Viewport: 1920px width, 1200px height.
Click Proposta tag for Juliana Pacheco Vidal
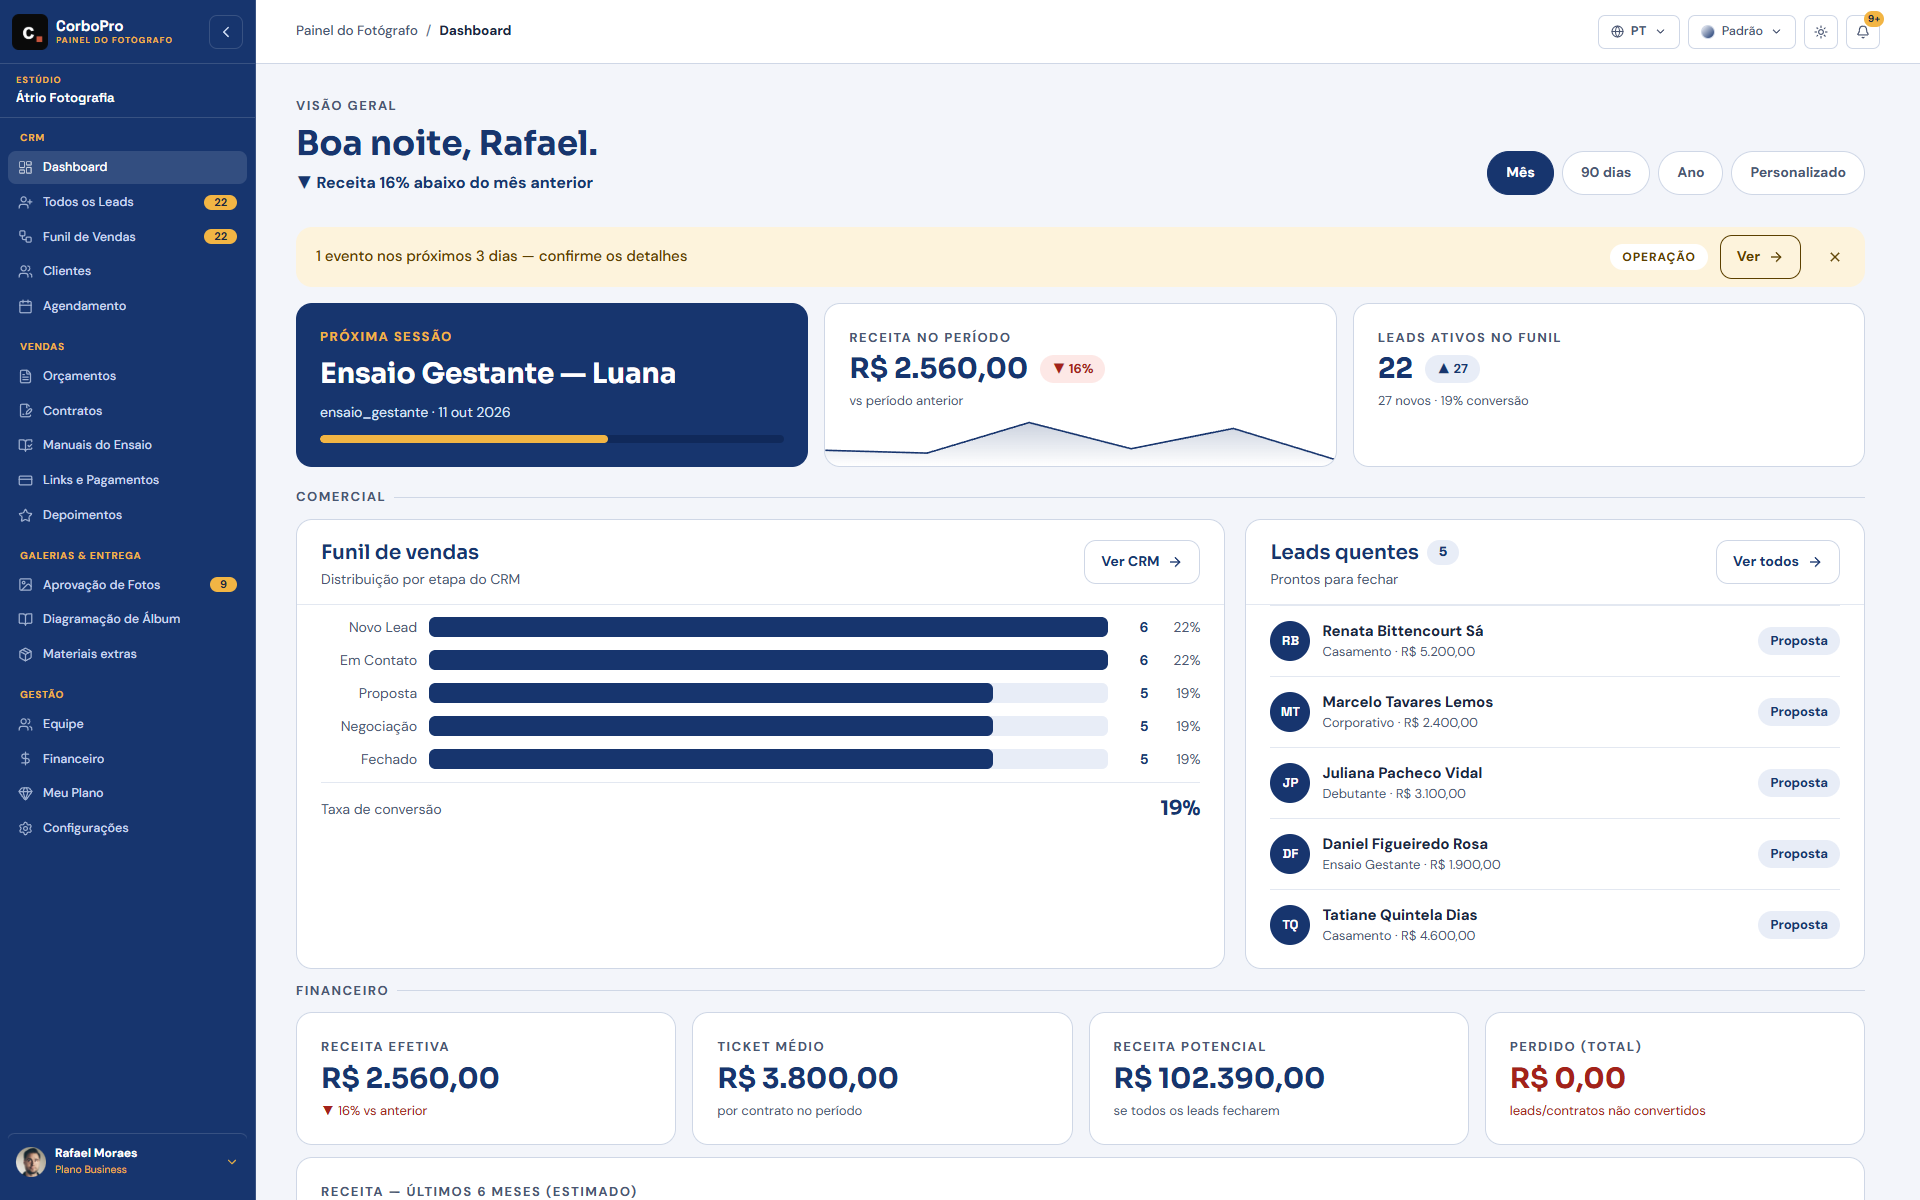tap(1798, 783)
